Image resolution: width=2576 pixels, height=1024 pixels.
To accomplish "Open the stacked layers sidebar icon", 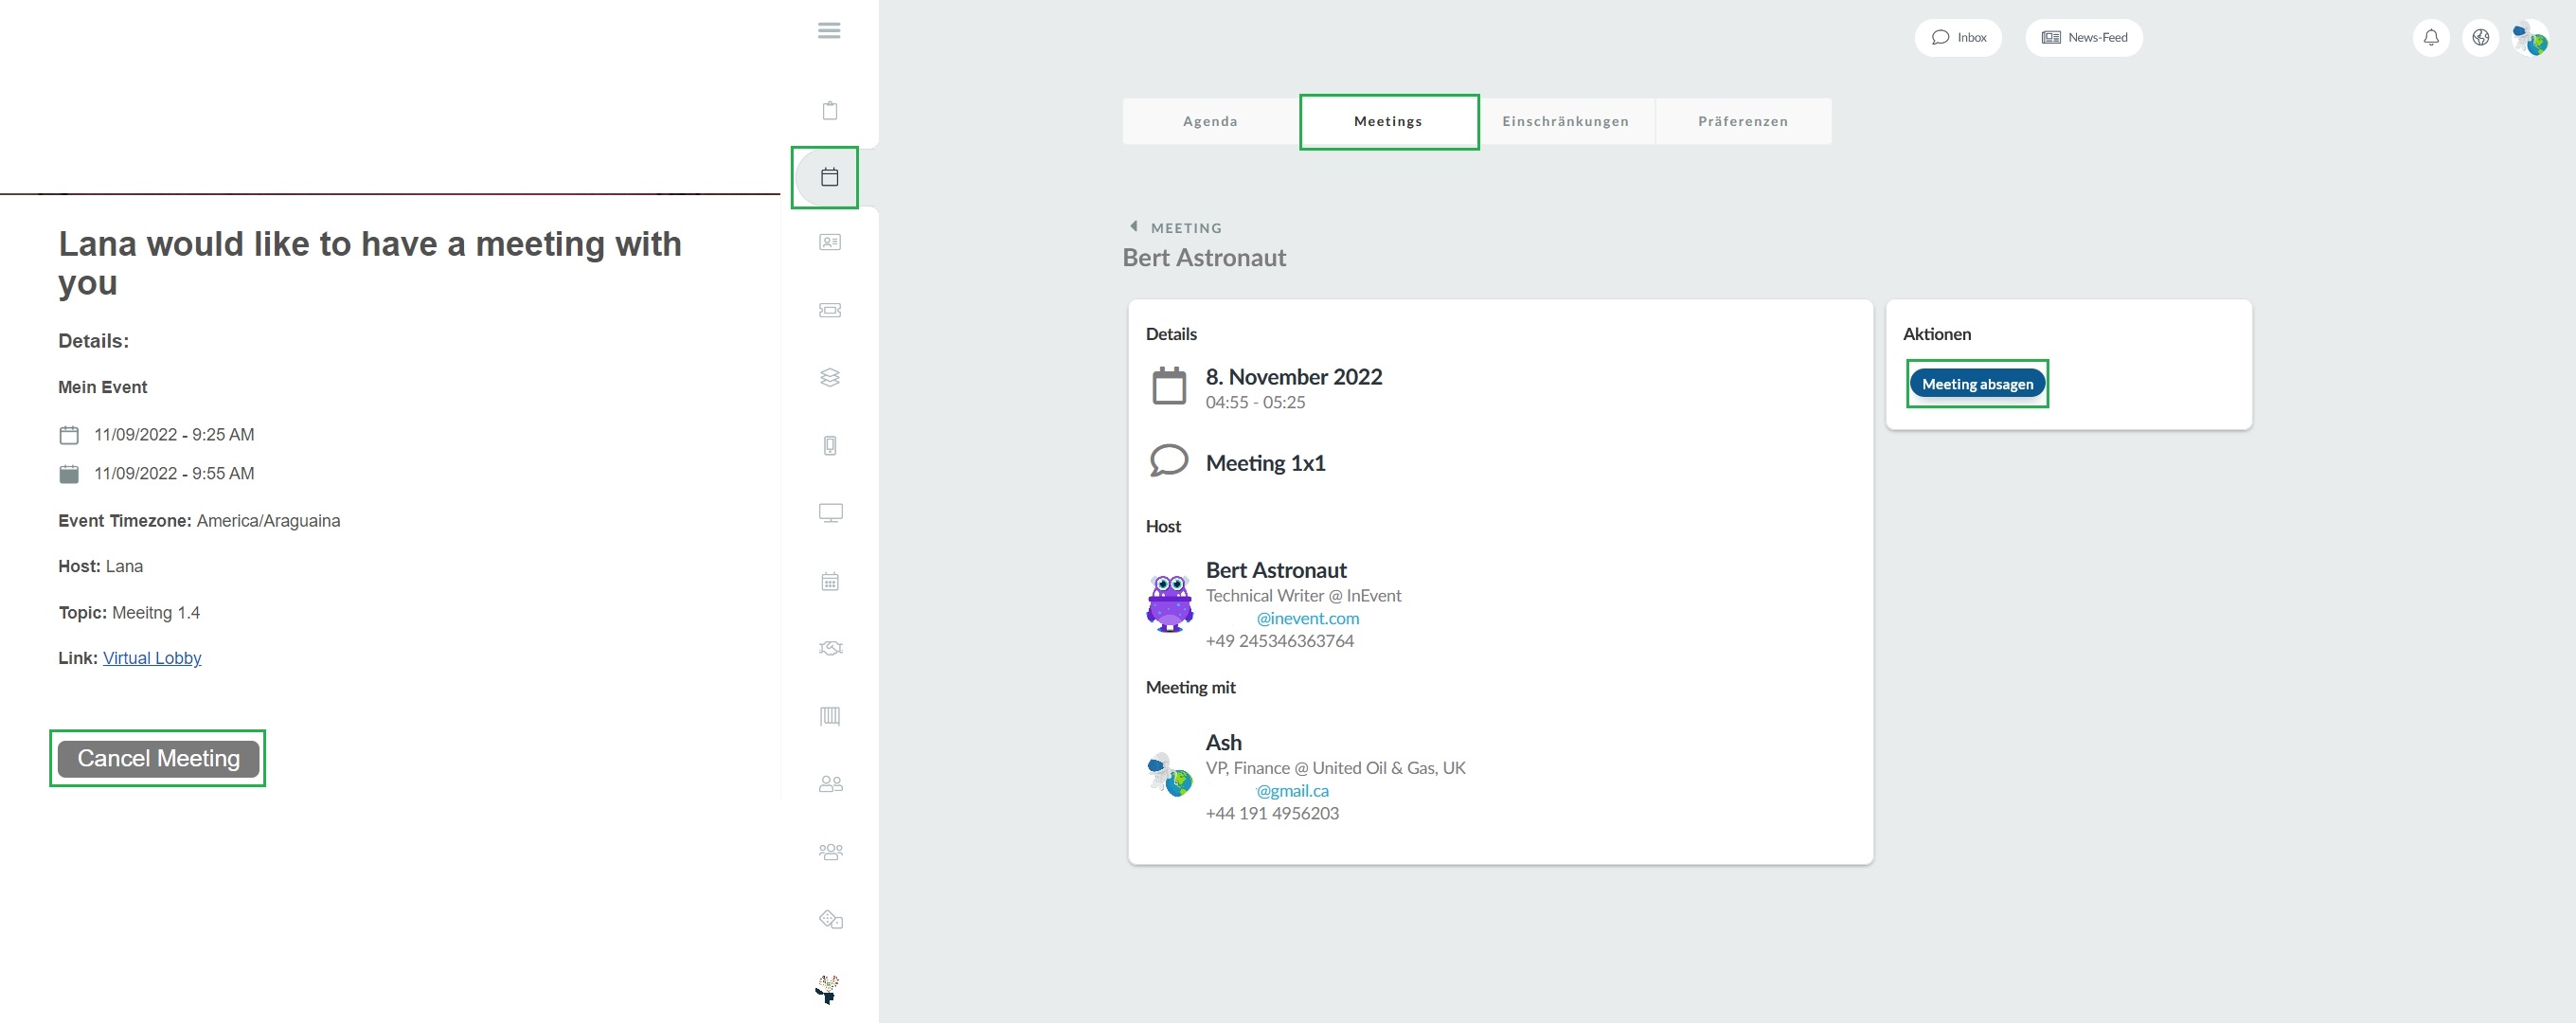I will pyautogui.click(x=830, y=377).
